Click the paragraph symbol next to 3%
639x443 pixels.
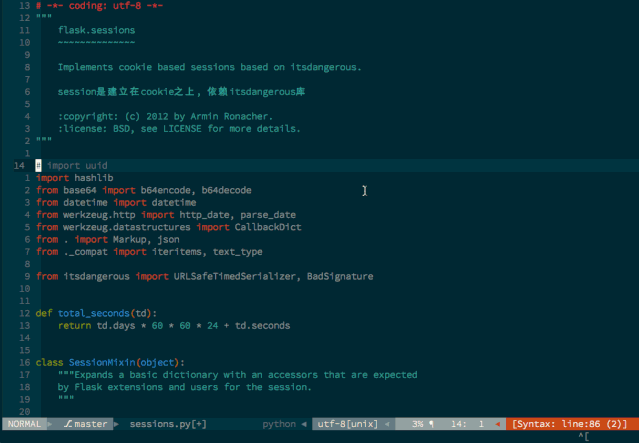point(431,424)
